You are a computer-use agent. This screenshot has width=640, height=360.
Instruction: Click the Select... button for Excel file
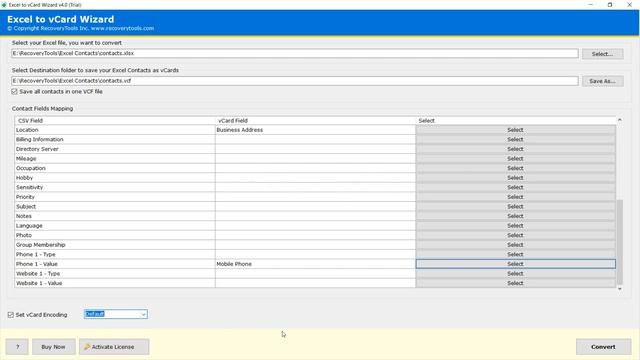[602, 54]
